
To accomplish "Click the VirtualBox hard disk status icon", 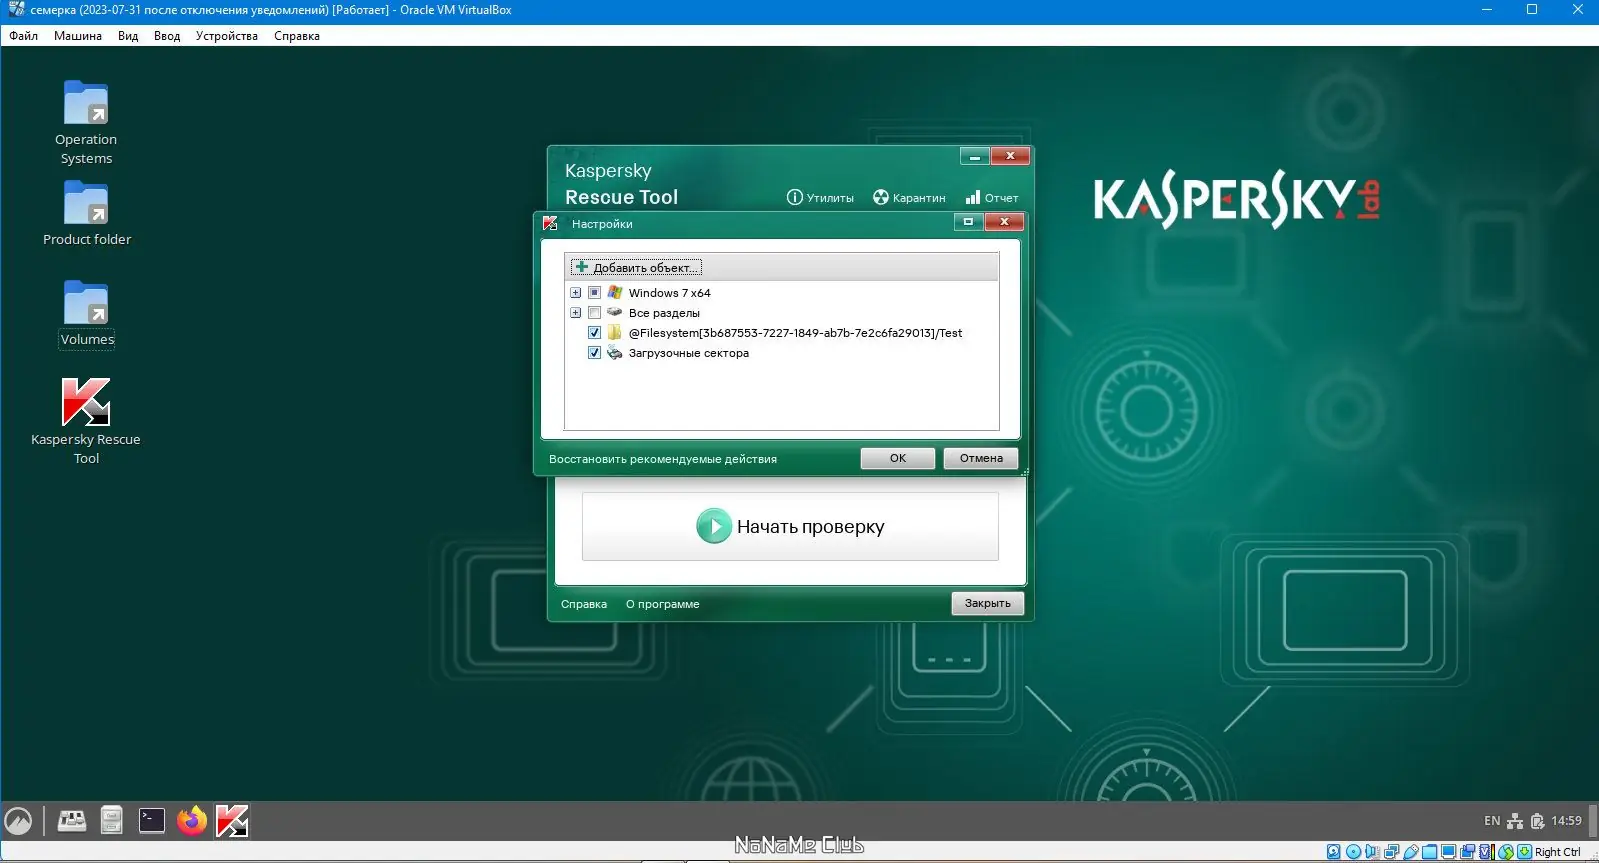I will [1333, 852].
